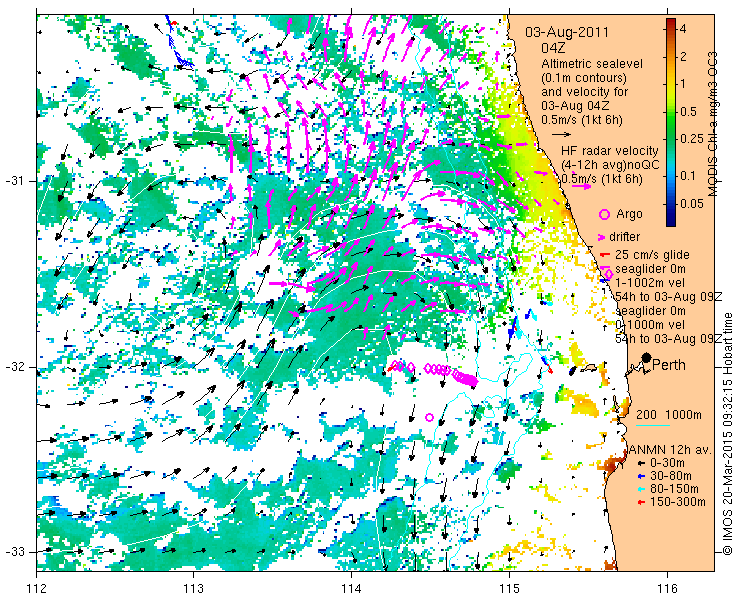The width and height of the screenshot is (740, 600).
Task: Click the red 25 cm/s glide legend marker
Action: click(x=604, y=255)
